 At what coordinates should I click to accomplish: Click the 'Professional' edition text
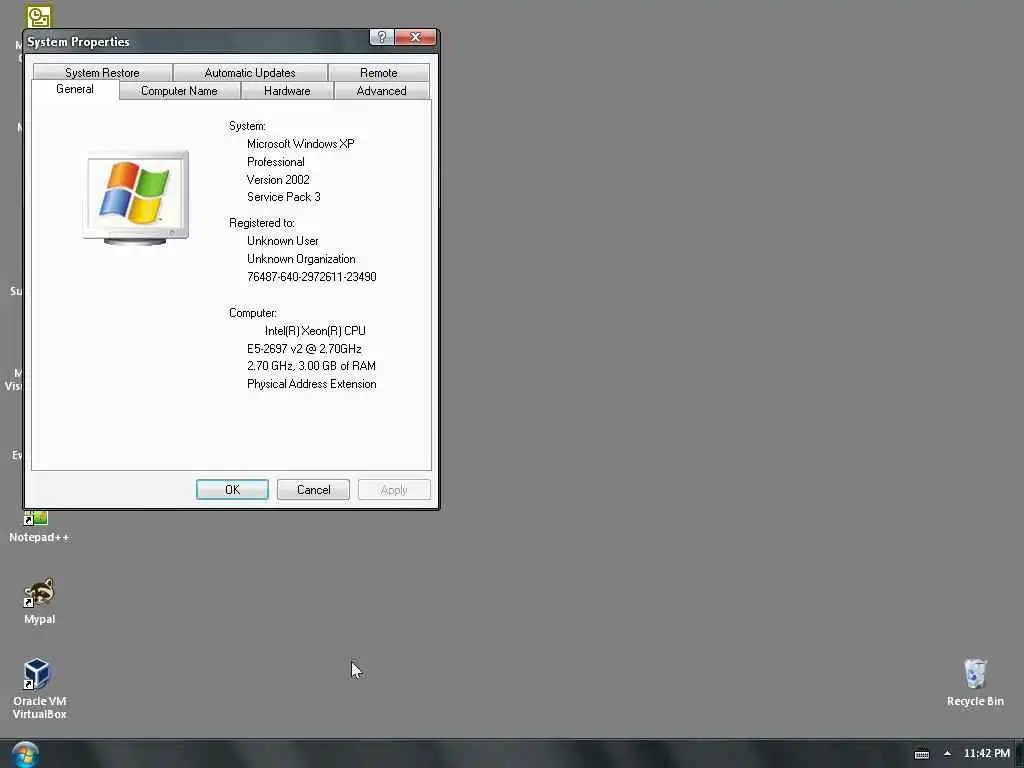coord(276,162)
